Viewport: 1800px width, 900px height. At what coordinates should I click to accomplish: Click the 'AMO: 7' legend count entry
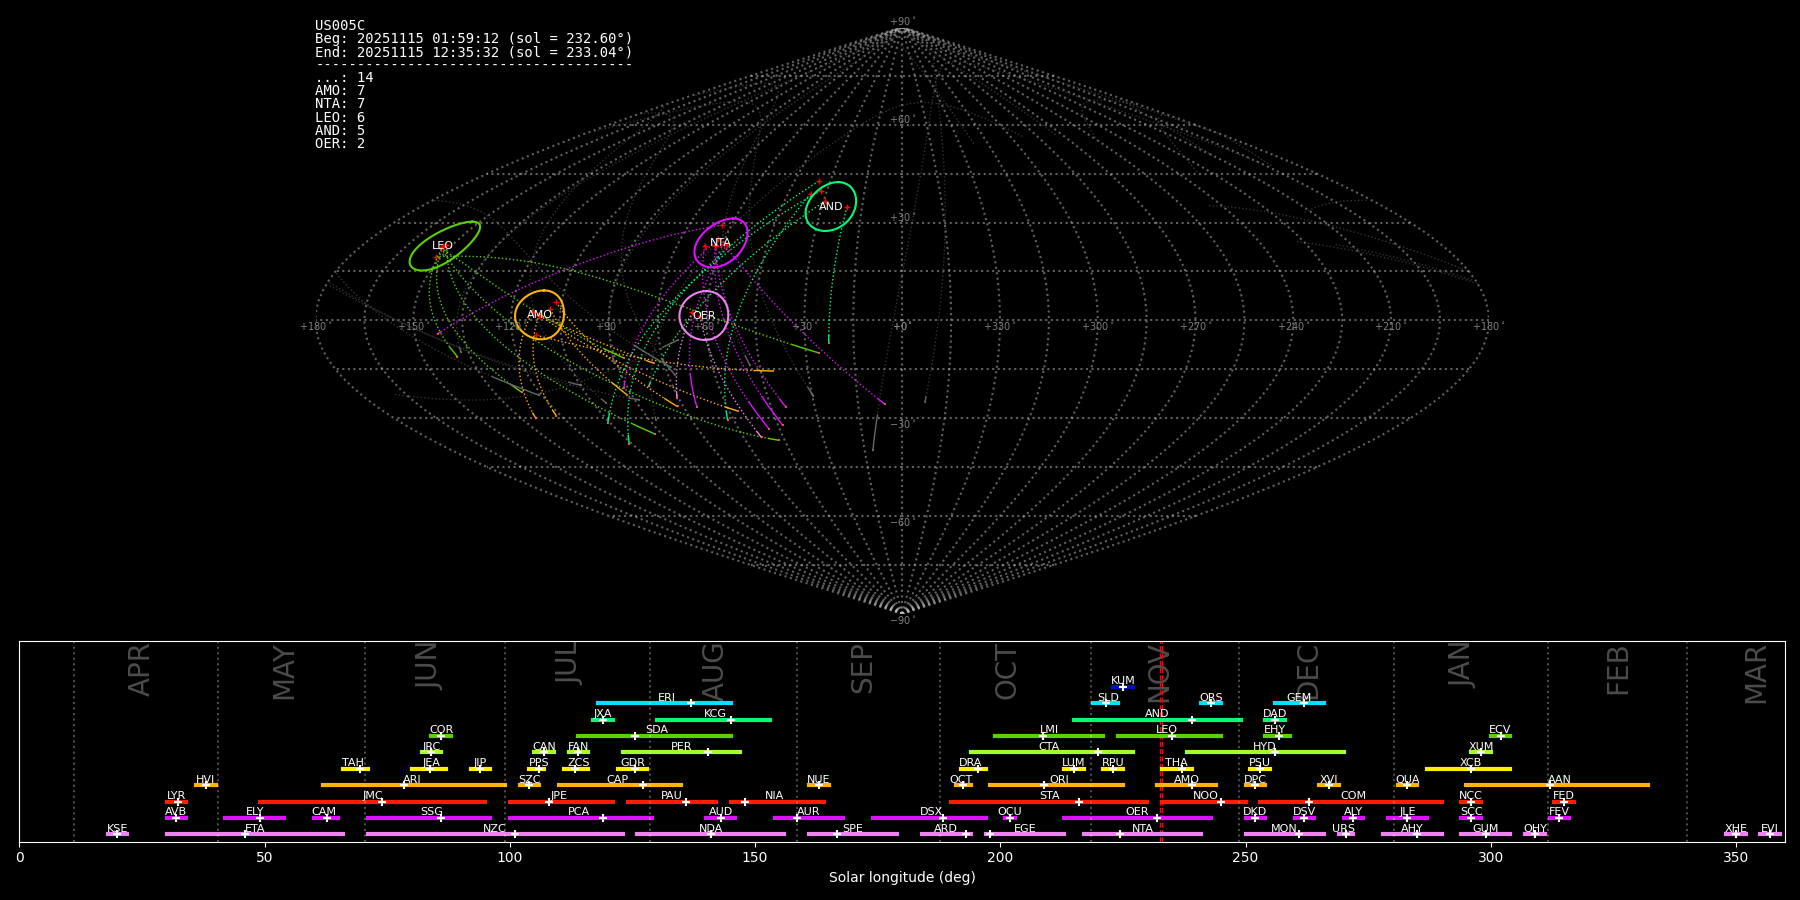(340, 91)
